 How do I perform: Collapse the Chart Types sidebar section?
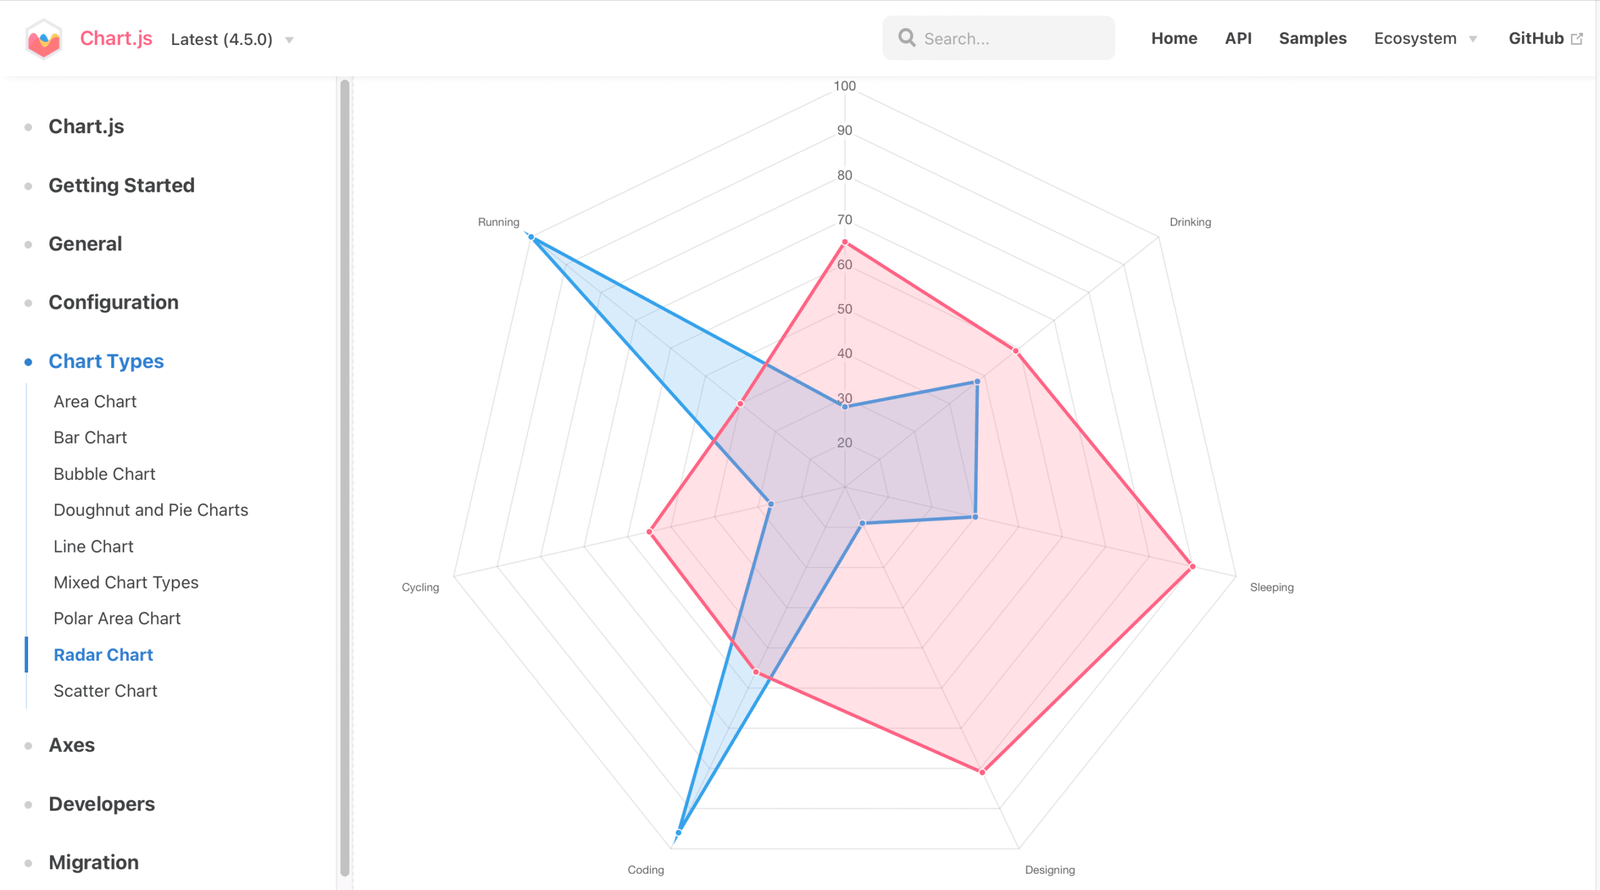tap(106, 361)
